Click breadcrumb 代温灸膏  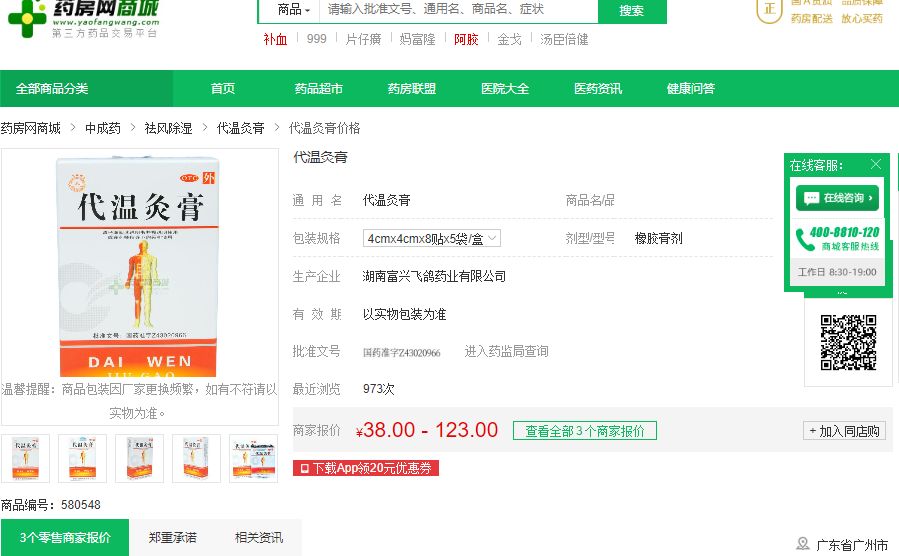click(x=240, y=128)
